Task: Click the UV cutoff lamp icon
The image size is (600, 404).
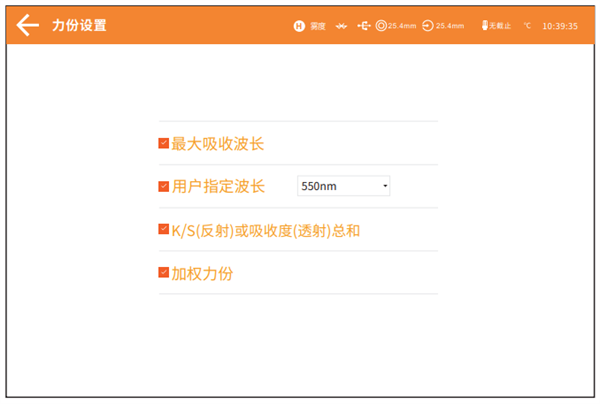Action: (x=484, y=26)
